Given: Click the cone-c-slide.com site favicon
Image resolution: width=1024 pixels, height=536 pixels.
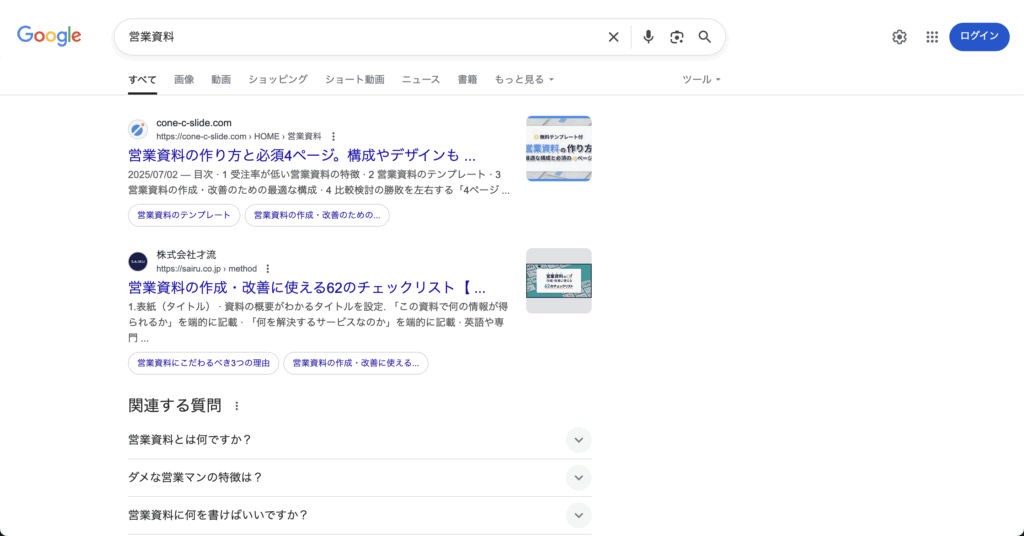Looking at the screenshot, I should pos(138,129).
